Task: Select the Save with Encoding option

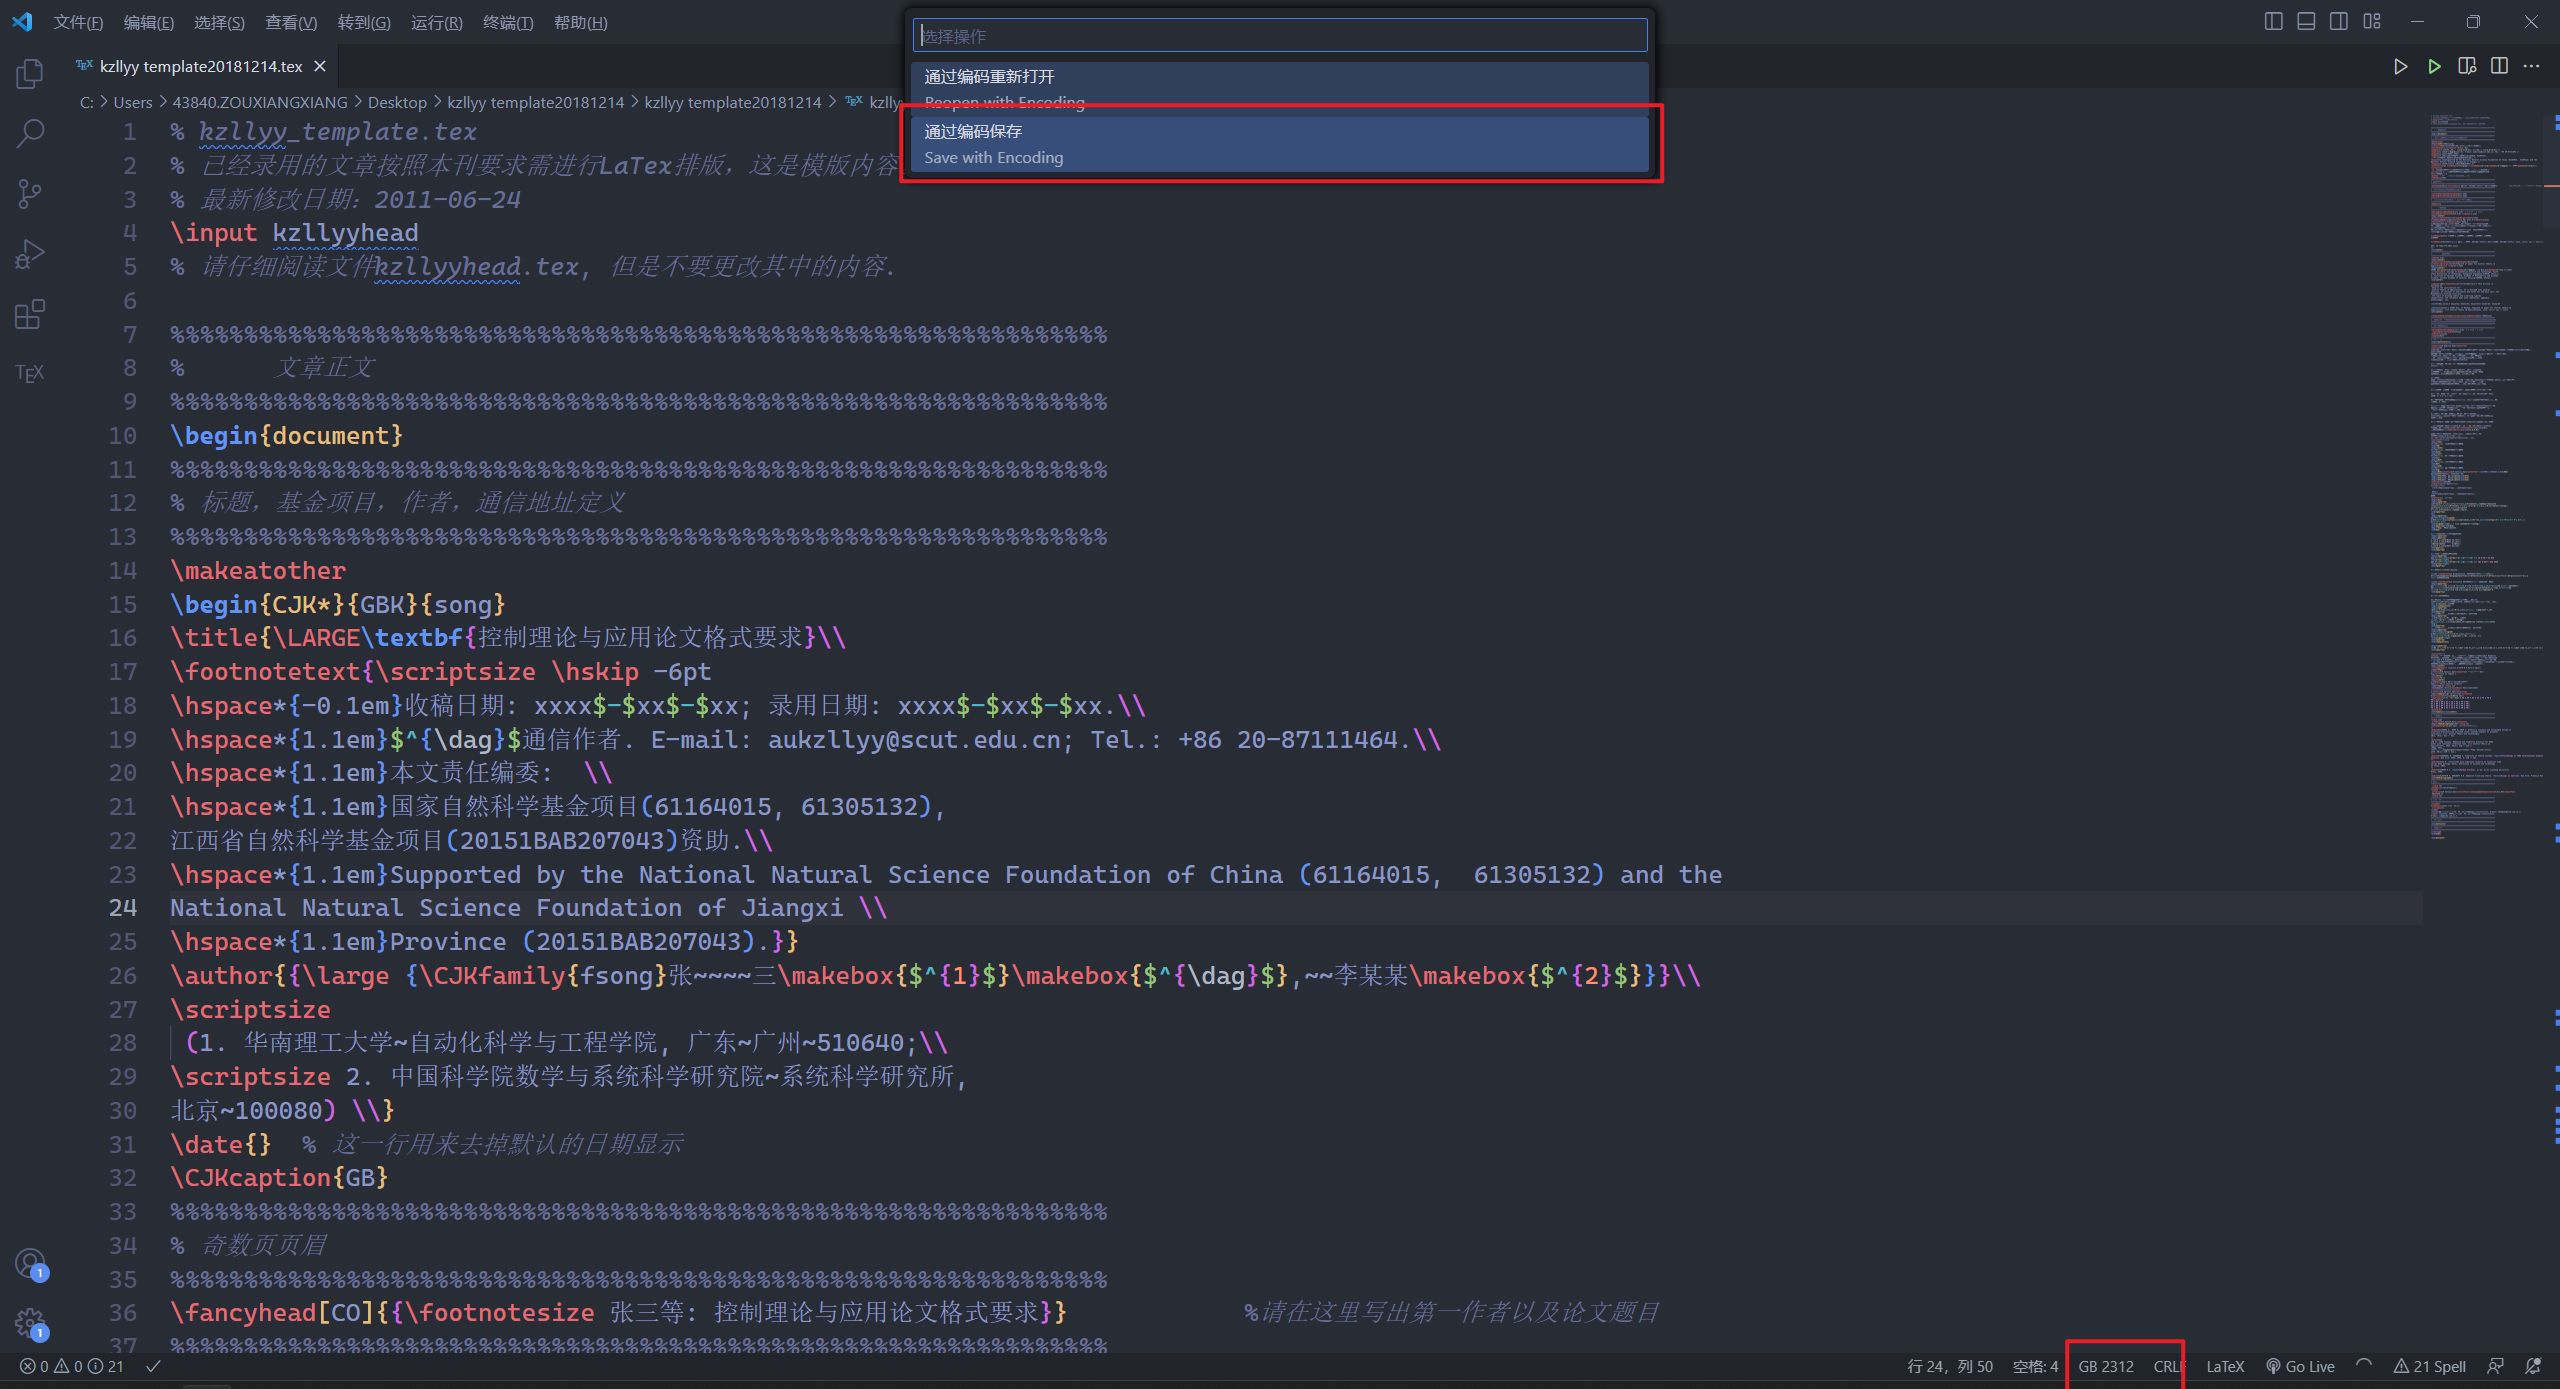Action: pos(1279,144)
